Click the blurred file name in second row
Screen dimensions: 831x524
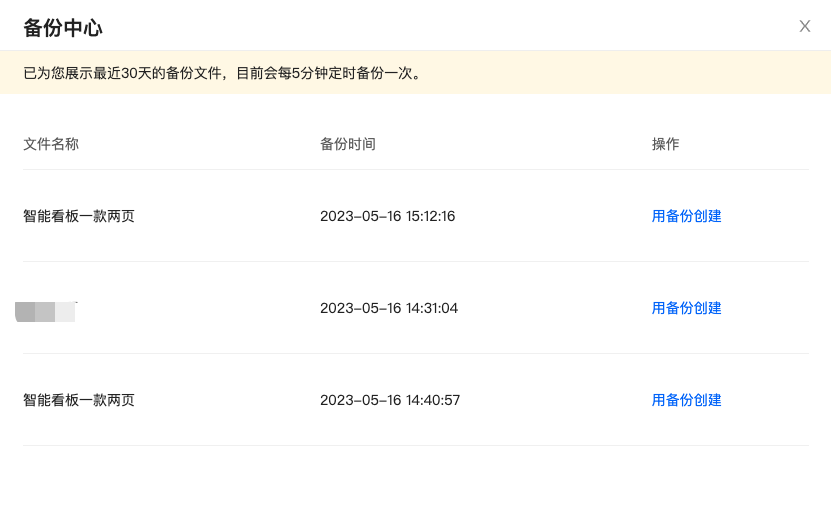coord(46,310)
